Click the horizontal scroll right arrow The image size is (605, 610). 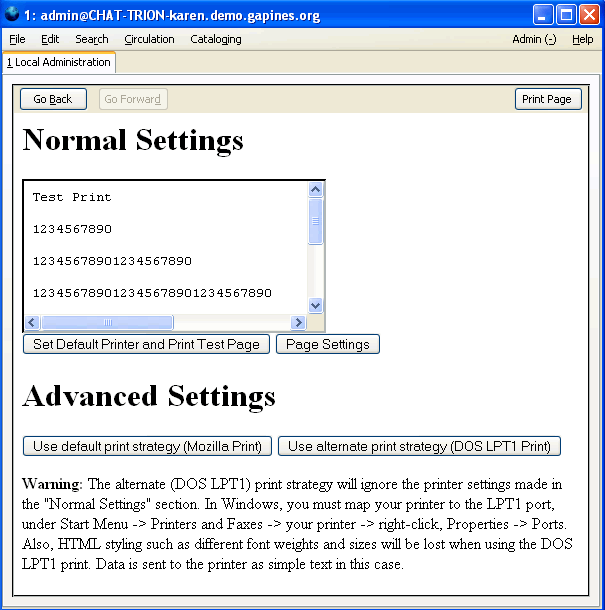tap(298, 322)
